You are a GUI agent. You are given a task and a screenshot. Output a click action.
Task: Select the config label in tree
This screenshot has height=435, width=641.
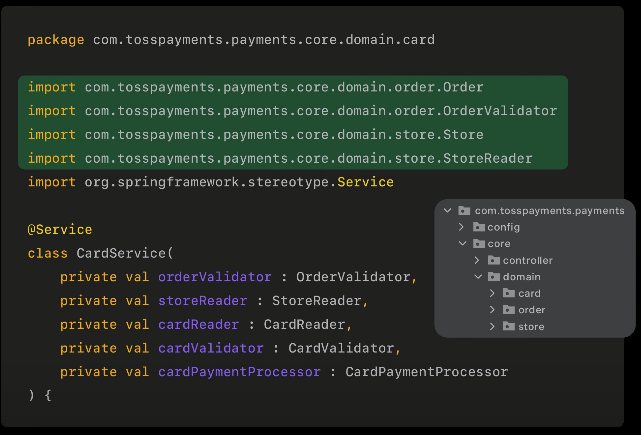tap(504, 227)
